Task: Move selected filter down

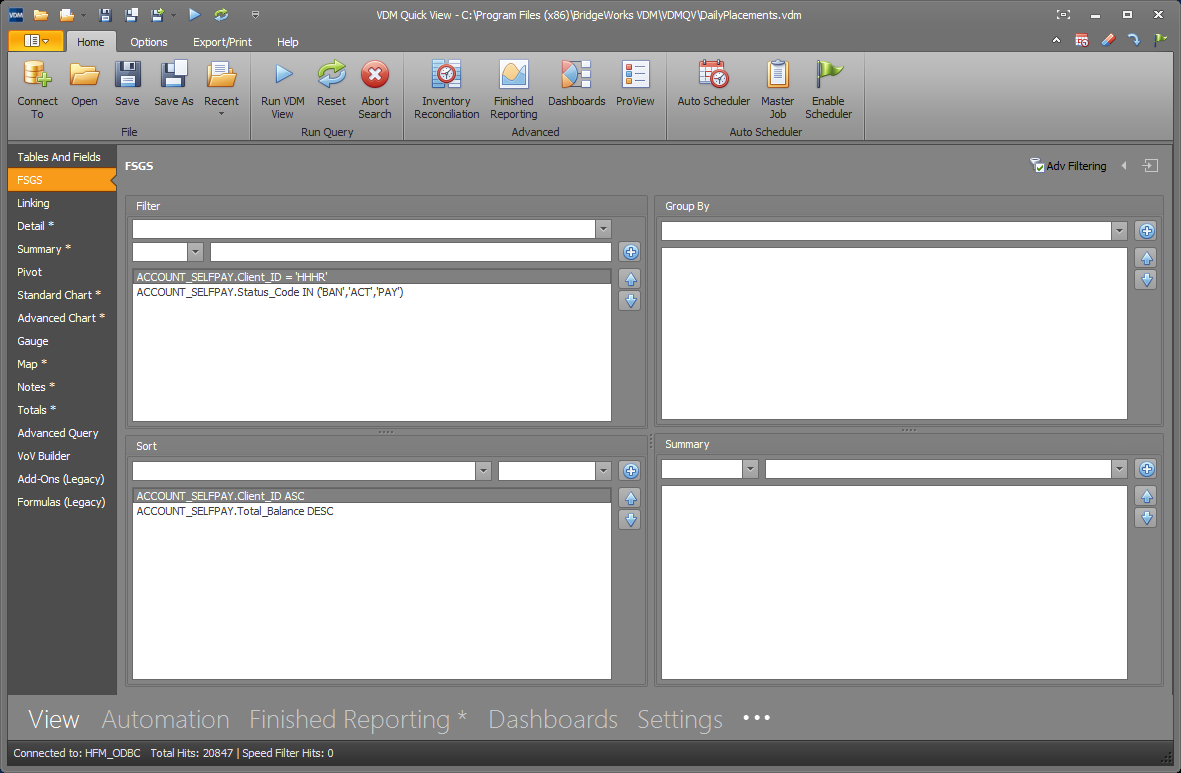Action: [x=630, y=301]
